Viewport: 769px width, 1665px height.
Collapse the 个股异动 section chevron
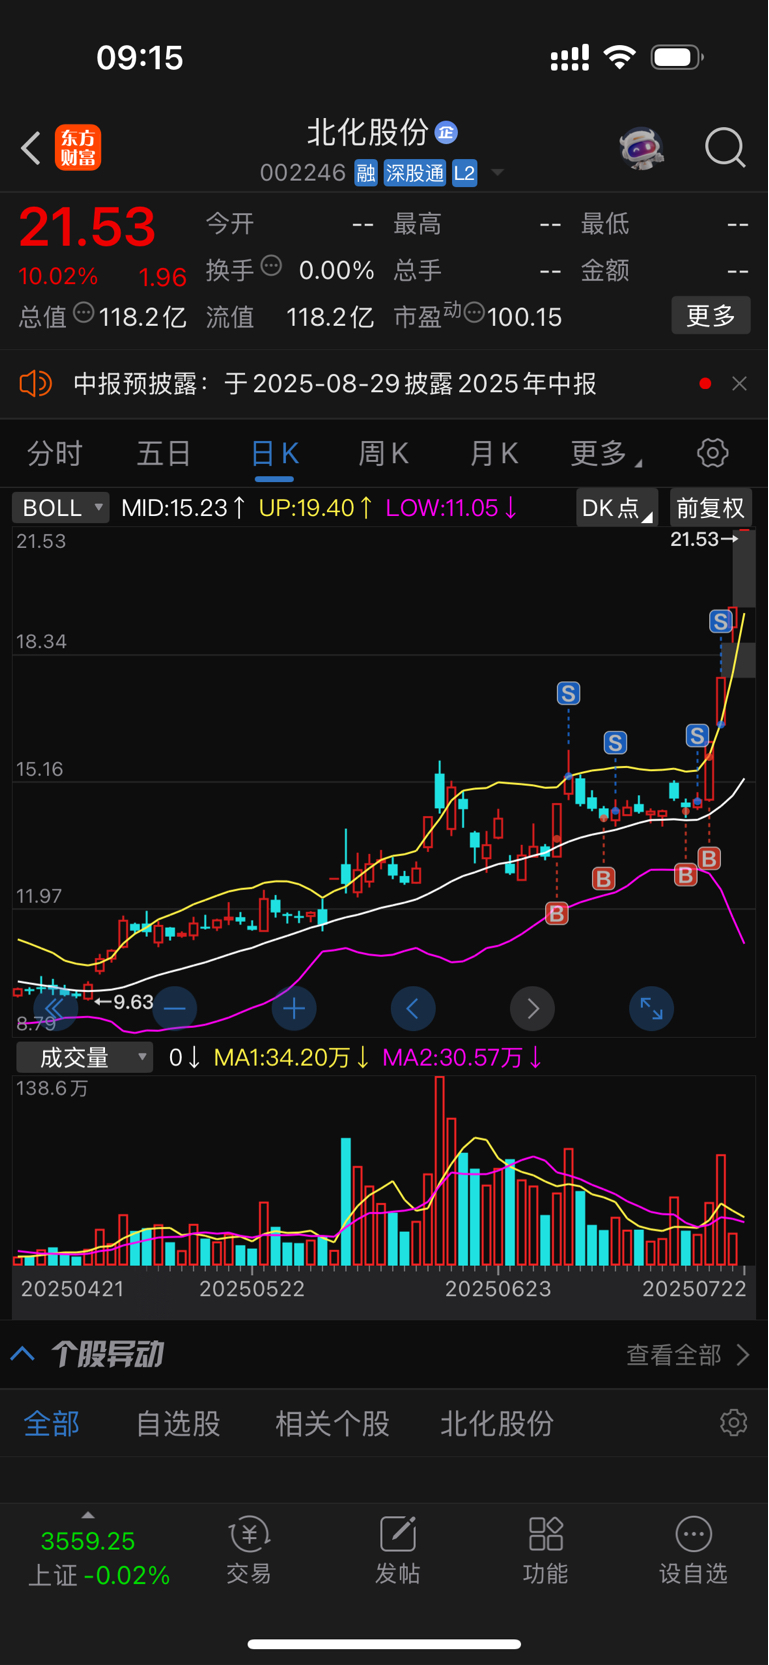tap(23, 1355)
